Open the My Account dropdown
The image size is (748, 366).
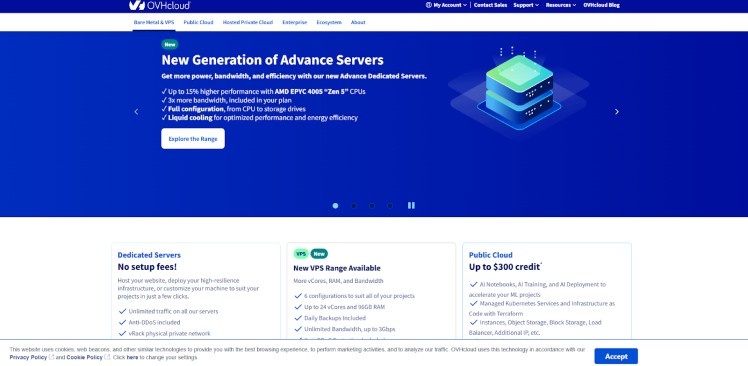(x=447, y=5)
